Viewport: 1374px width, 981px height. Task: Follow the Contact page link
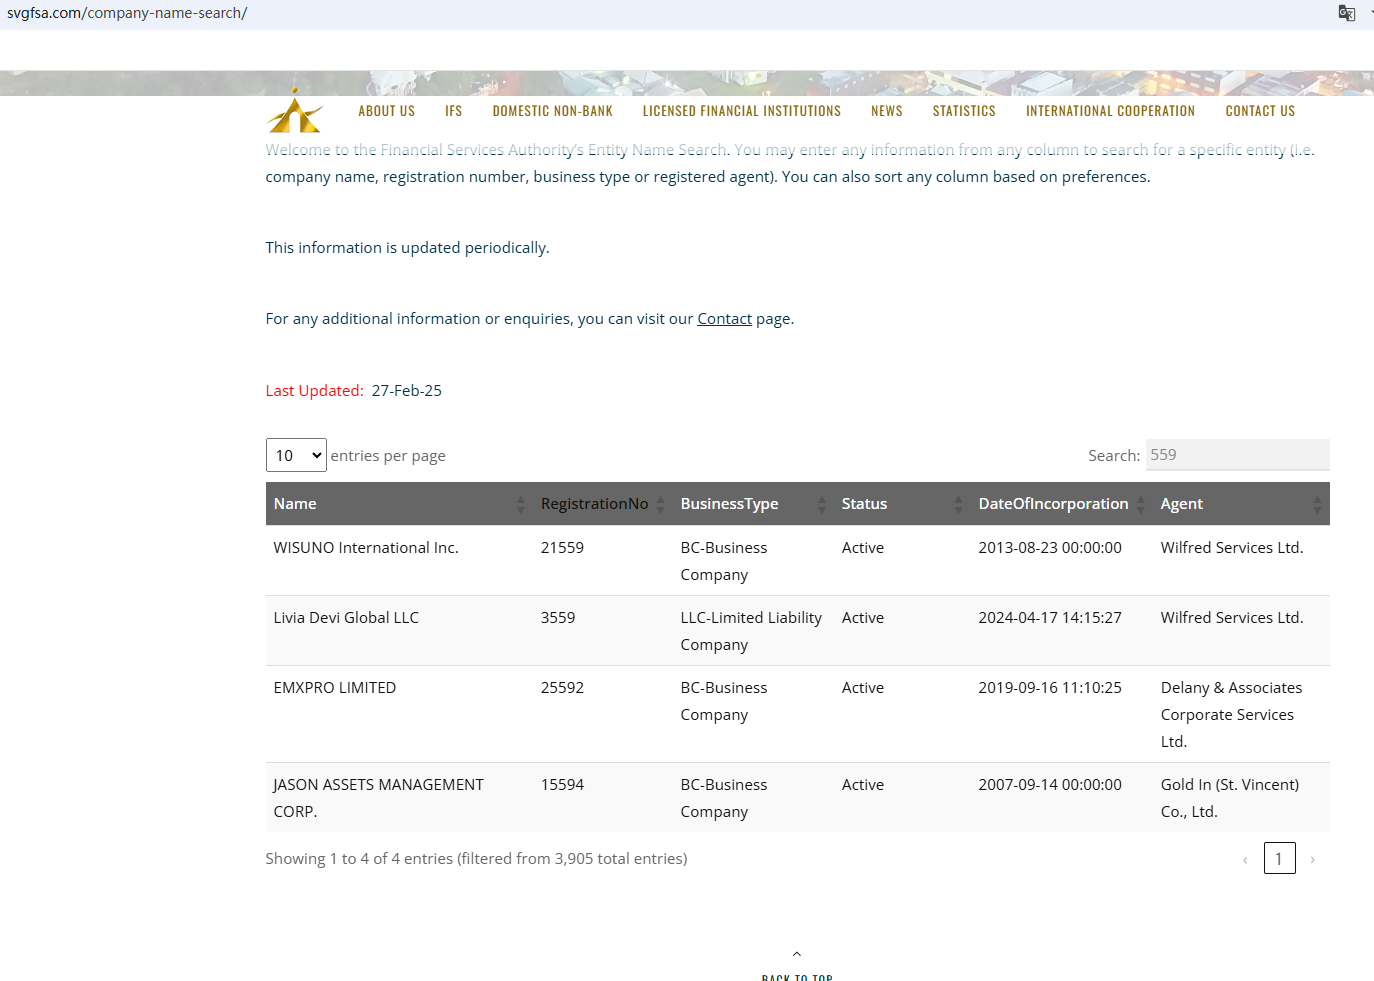click(725, 319)
